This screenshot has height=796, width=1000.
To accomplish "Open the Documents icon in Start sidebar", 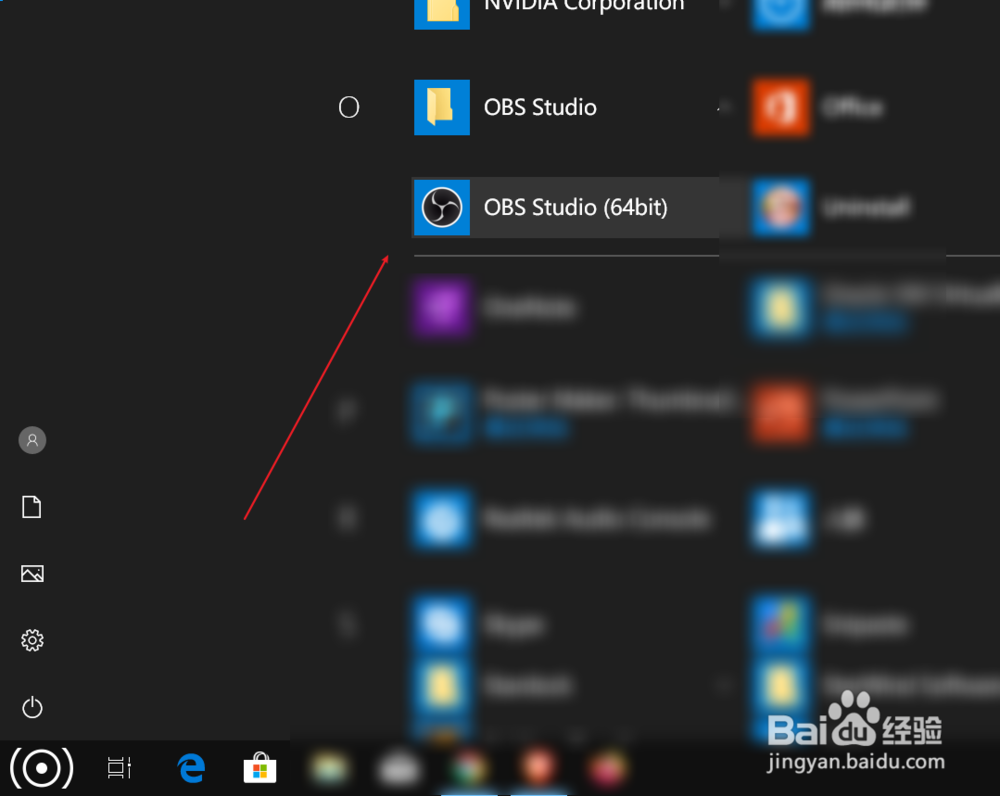I will (x=32, y=507).
